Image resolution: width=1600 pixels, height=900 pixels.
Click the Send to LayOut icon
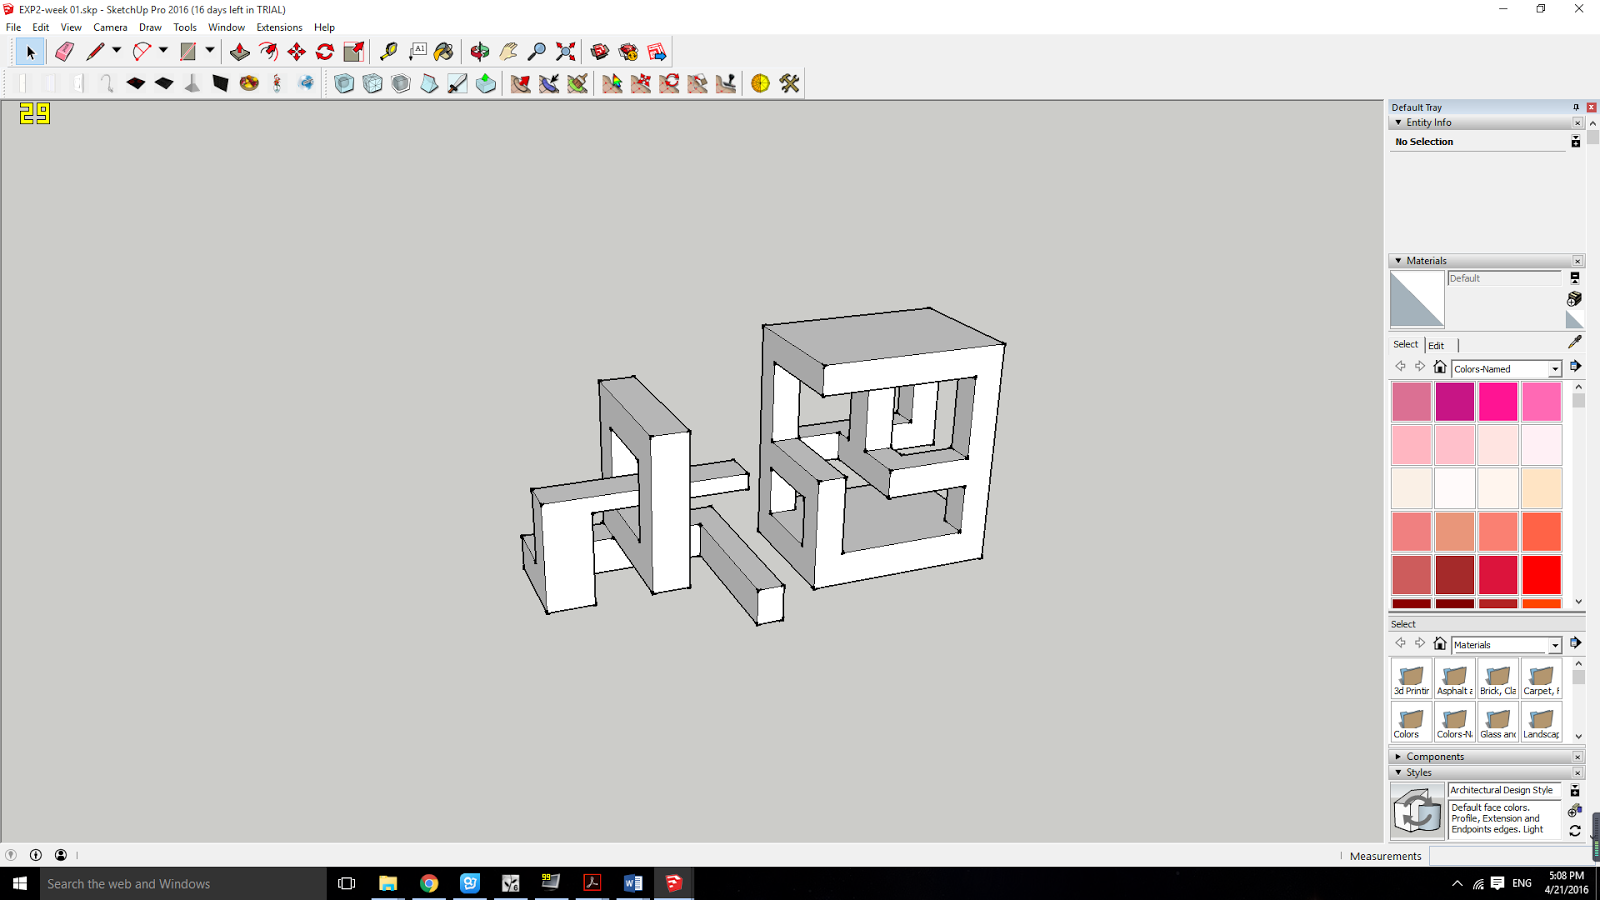pos(657,52)
